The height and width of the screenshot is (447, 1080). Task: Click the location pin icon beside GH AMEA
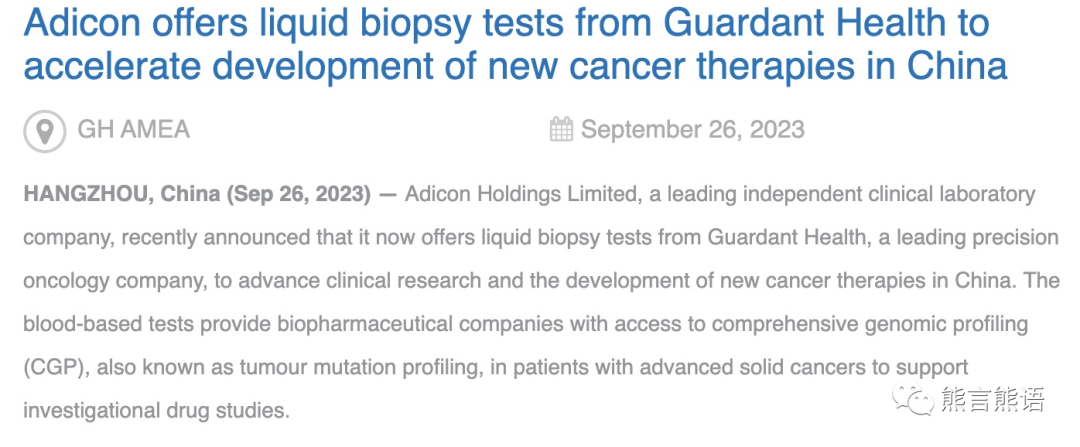[x=45, y=130]
